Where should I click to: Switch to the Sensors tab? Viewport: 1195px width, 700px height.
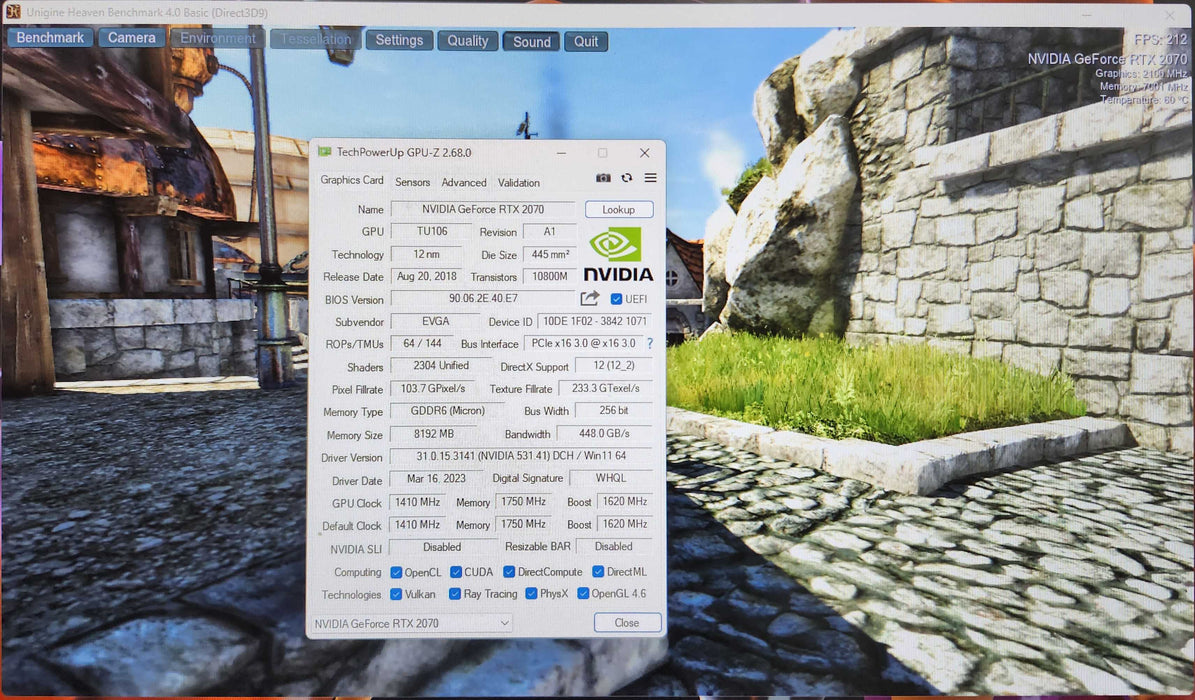tap(412, 182)
